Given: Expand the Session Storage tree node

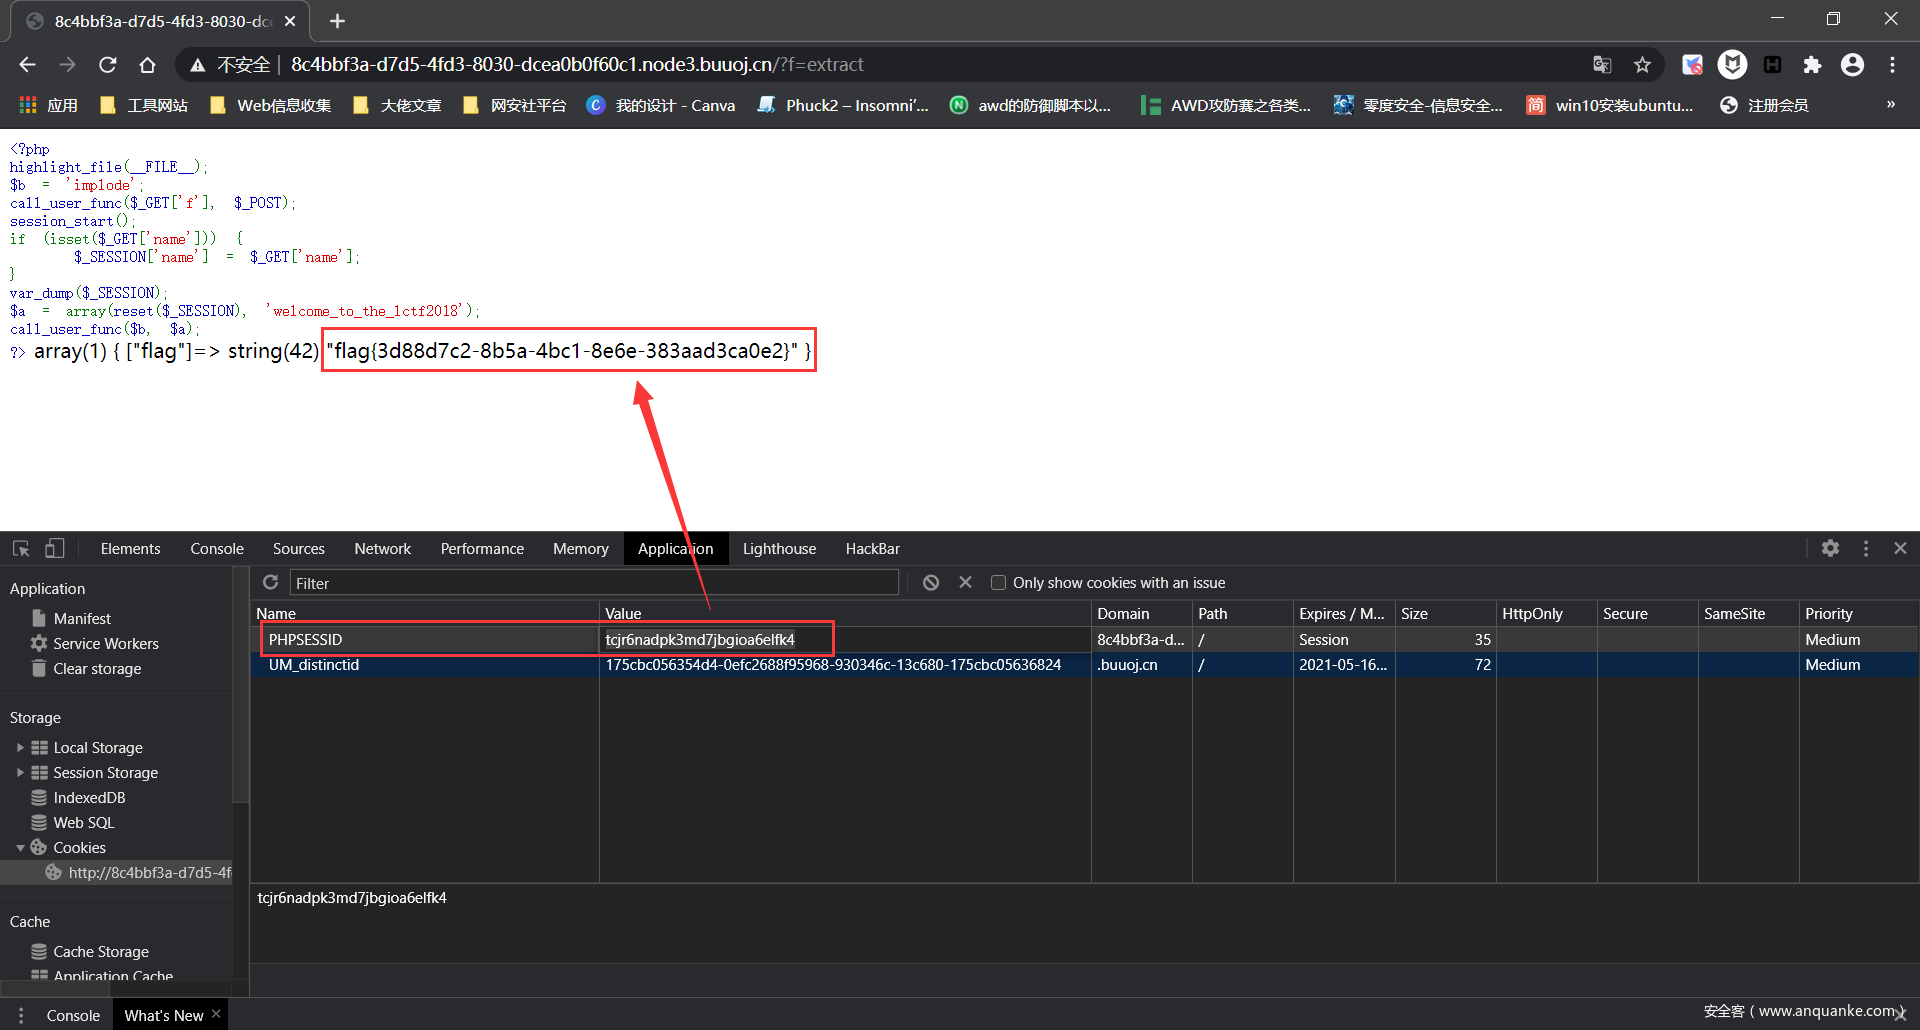Looking at the screenshot, I should pyautogui.click(x=20, y=772).
